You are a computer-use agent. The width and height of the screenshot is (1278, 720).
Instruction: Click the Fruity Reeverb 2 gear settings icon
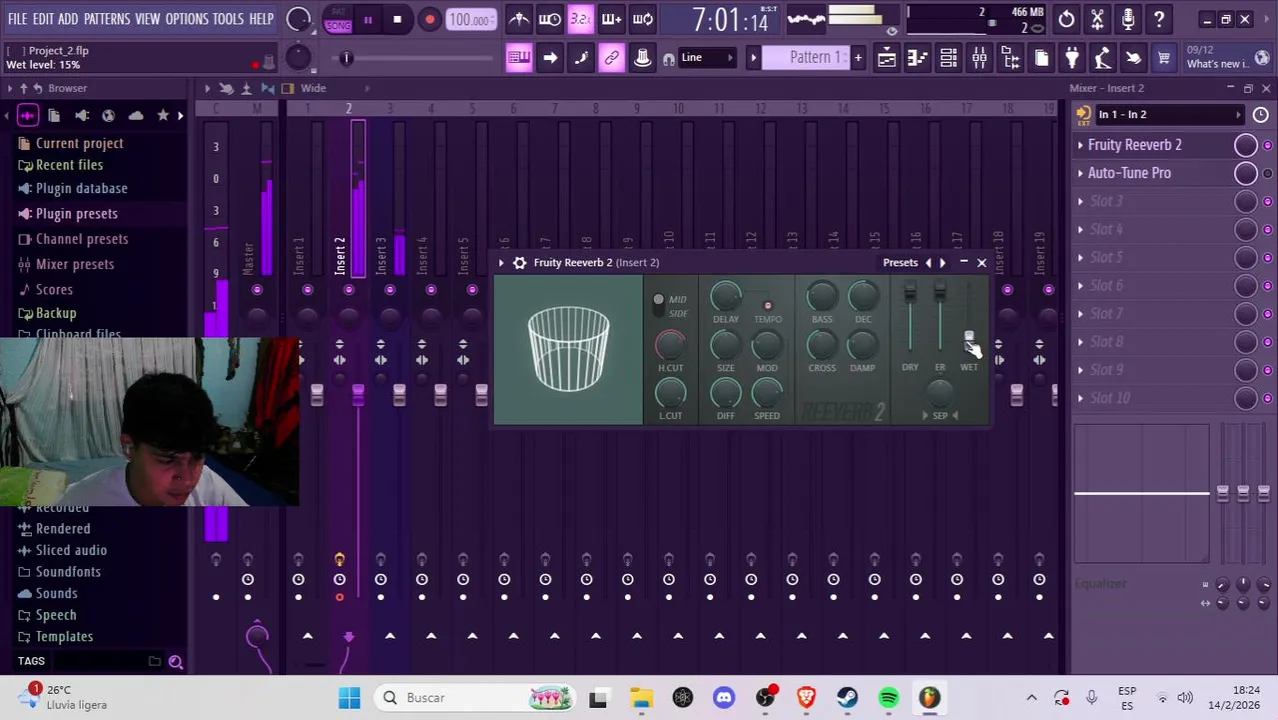[x=519, y=263]
